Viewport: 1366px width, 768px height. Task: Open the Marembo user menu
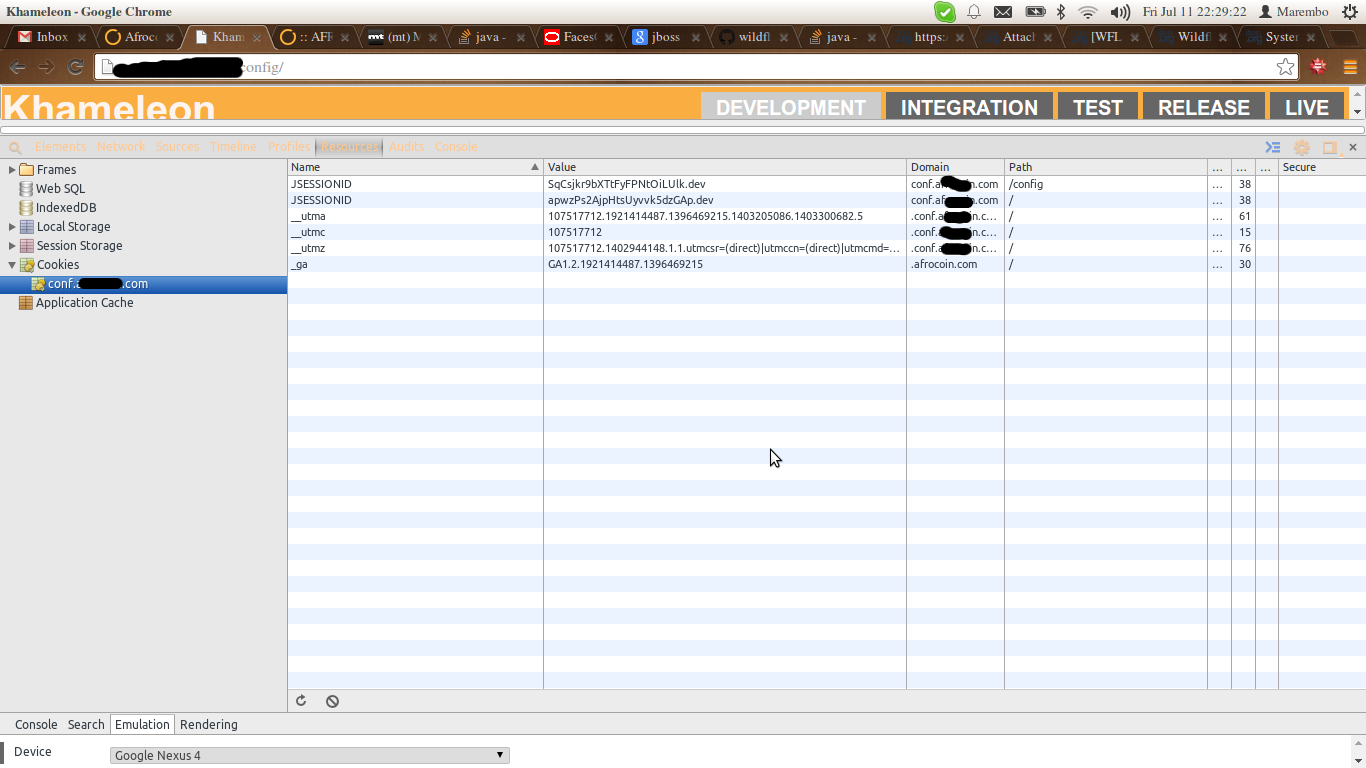click(x=1293, y=12)
